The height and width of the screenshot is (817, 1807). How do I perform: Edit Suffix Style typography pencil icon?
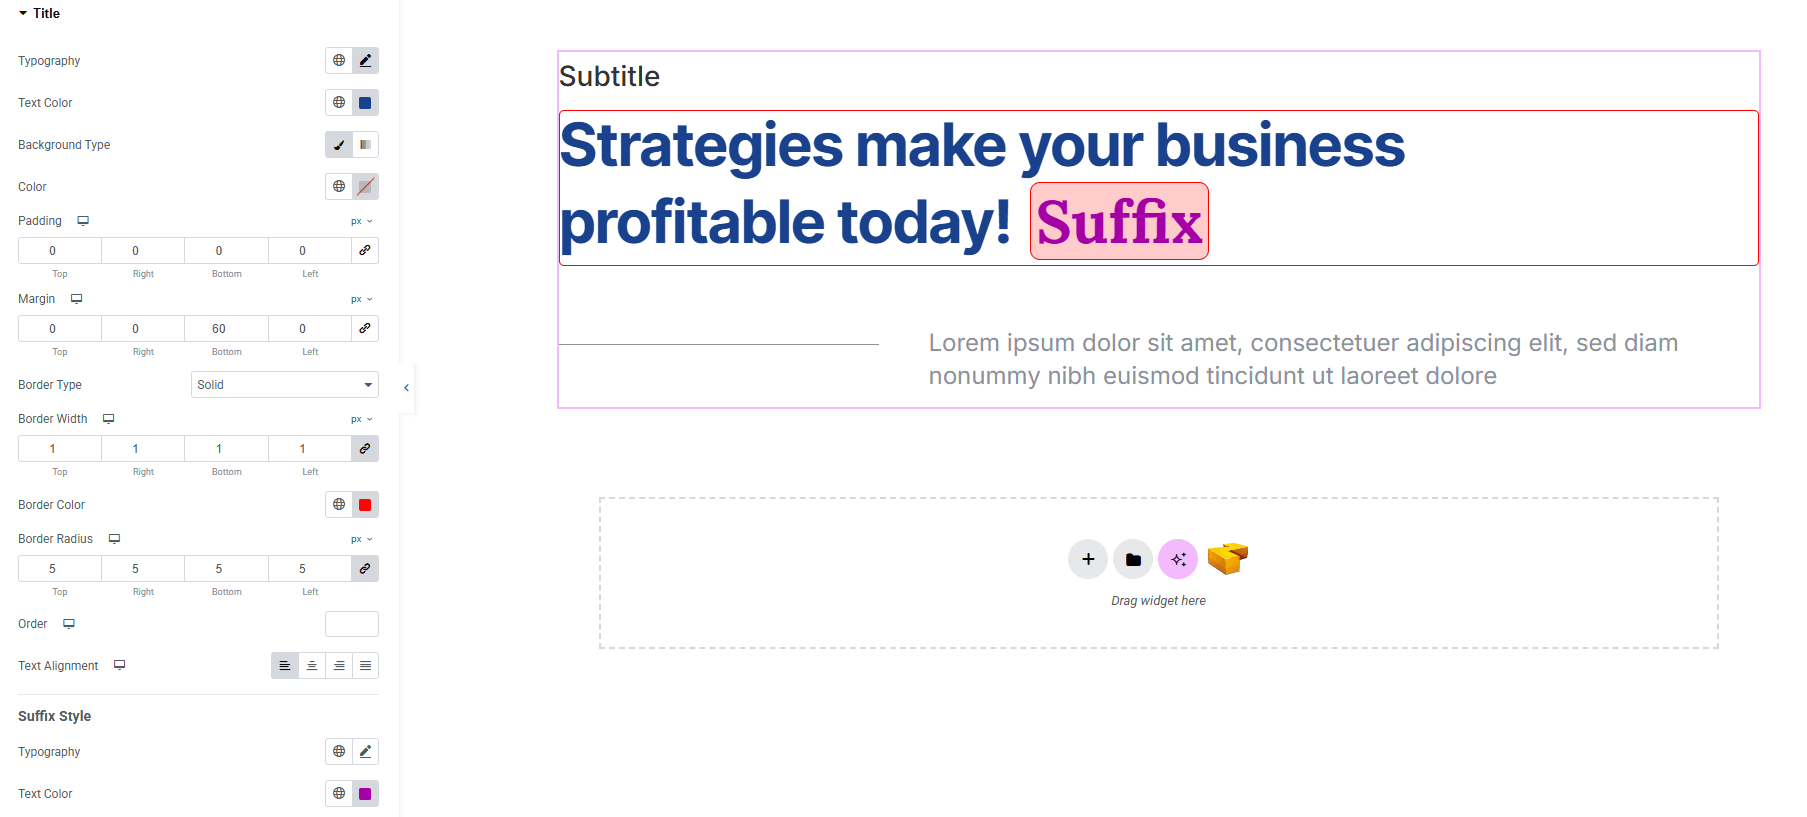tap(365, 752)
